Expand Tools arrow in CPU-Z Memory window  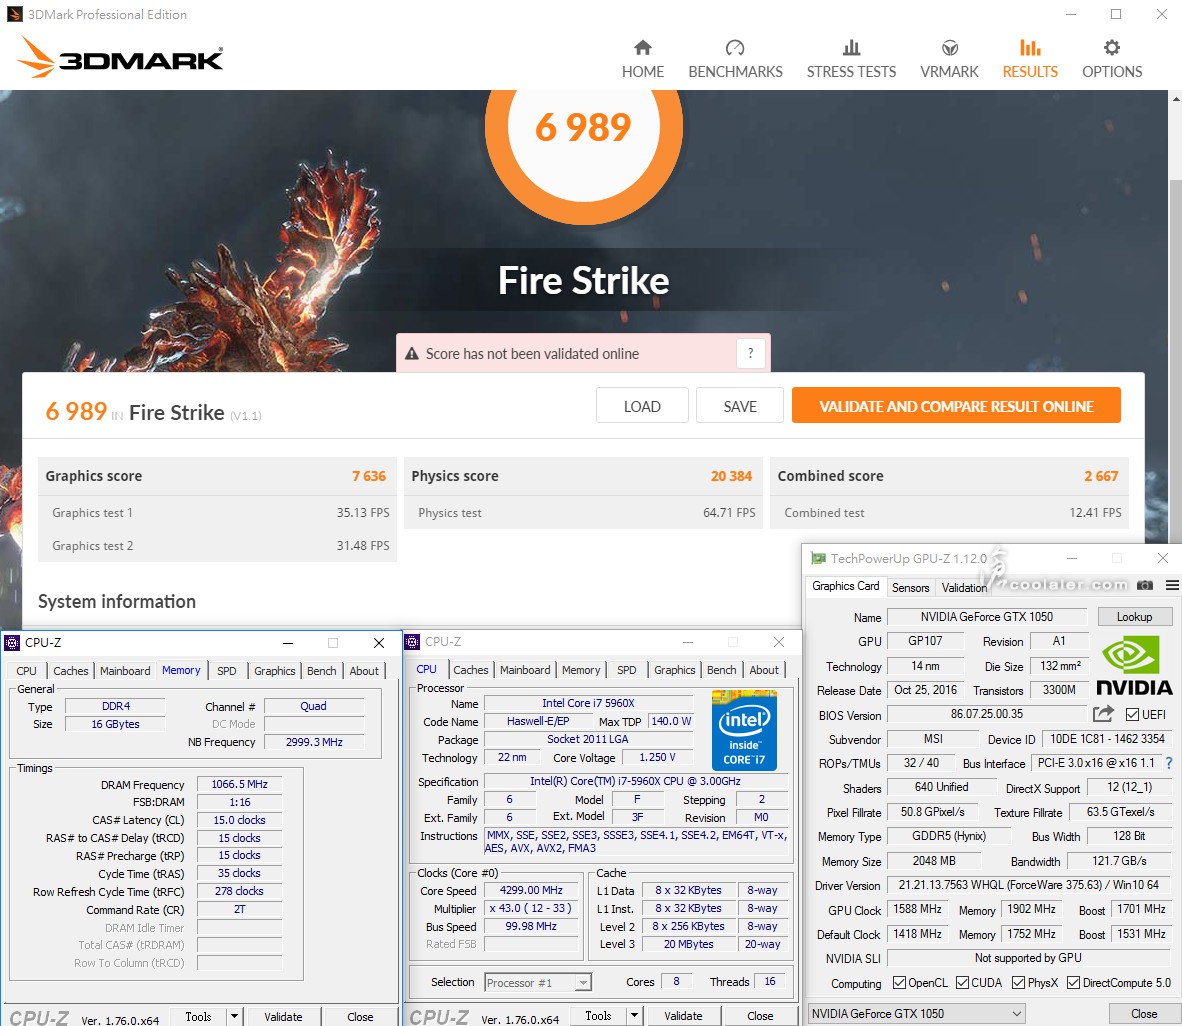click(234, 1016)
